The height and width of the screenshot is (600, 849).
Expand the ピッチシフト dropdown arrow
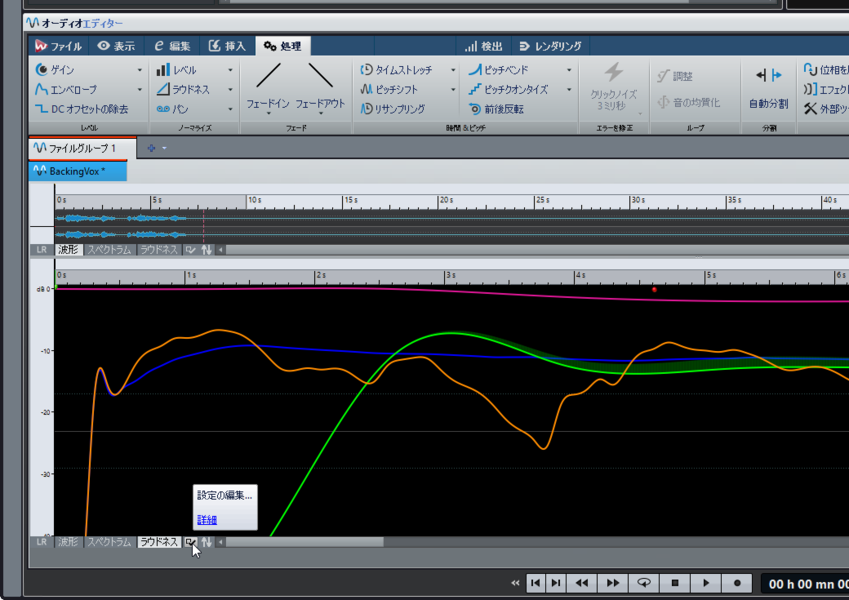[453, 89]
